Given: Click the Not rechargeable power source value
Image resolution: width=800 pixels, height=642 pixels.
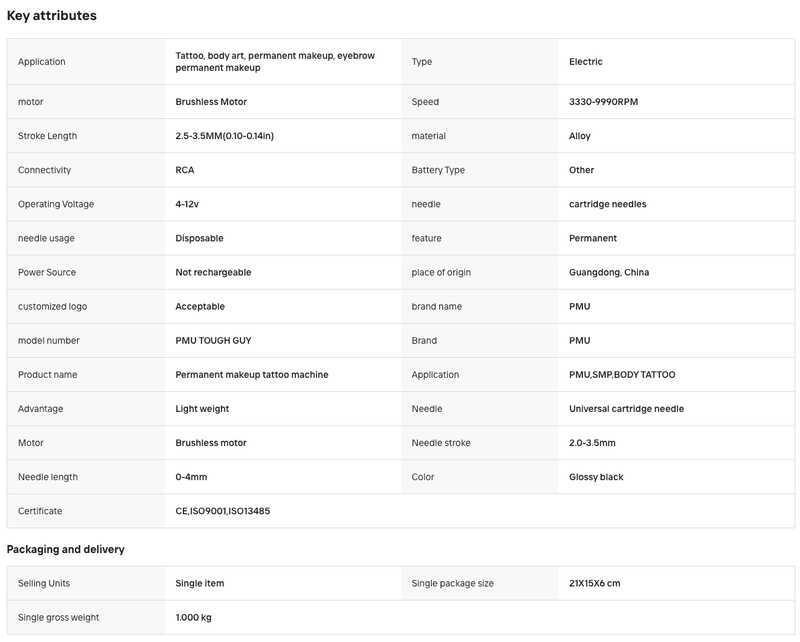Looking at the screenshot, I should click(x=213, y=273).
